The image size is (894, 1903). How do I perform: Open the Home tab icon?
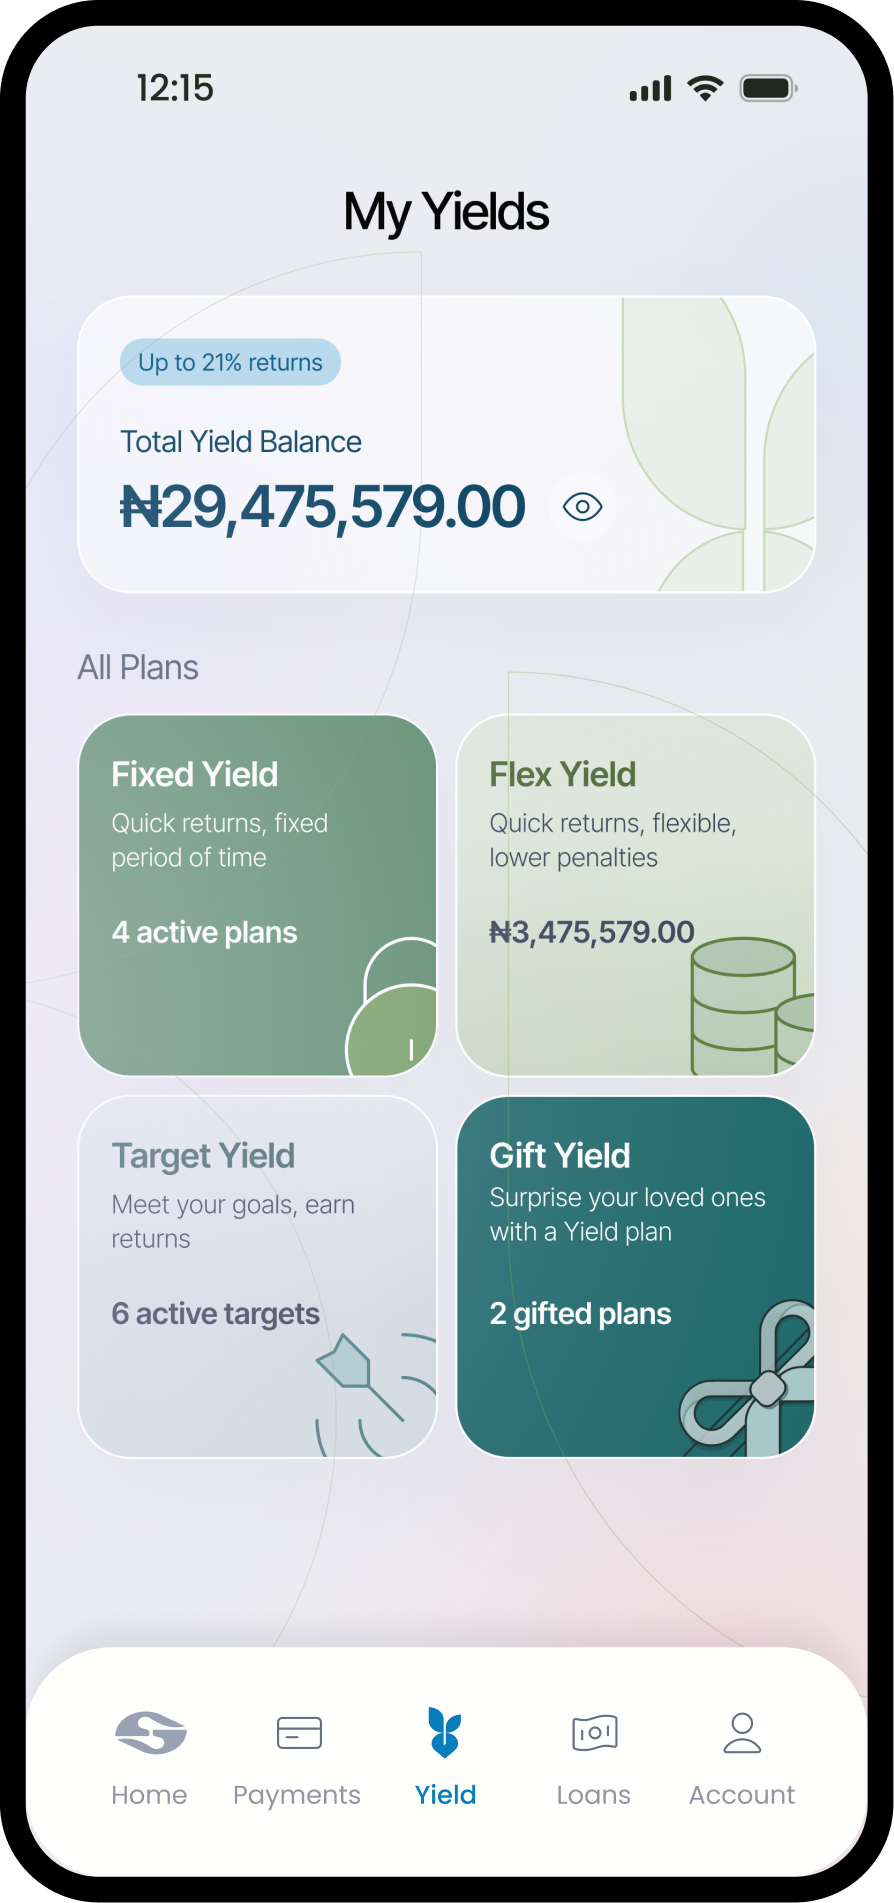click(x=150, y=1732)
